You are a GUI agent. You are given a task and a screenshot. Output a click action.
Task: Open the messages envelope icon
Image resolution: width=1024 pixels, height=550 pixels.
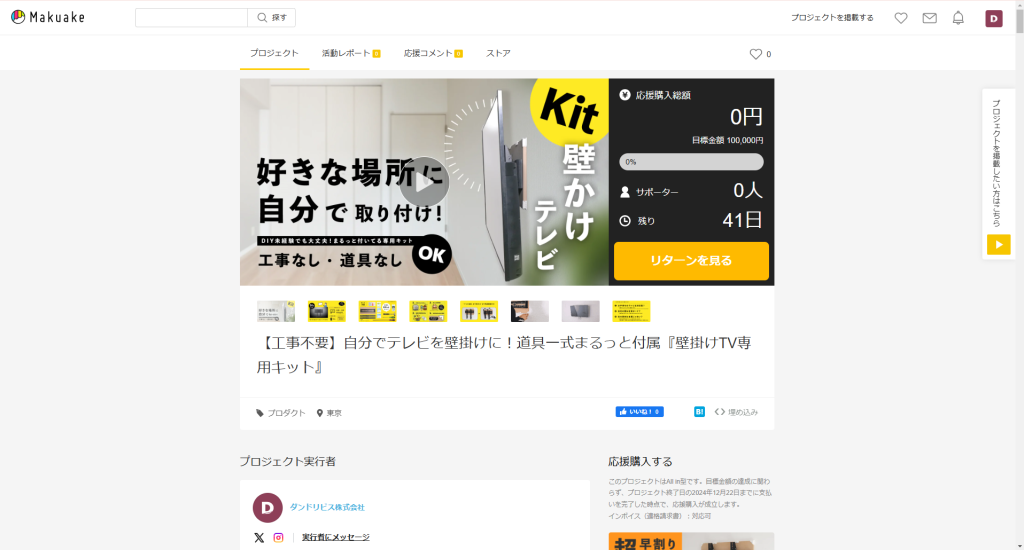(929, 18)
